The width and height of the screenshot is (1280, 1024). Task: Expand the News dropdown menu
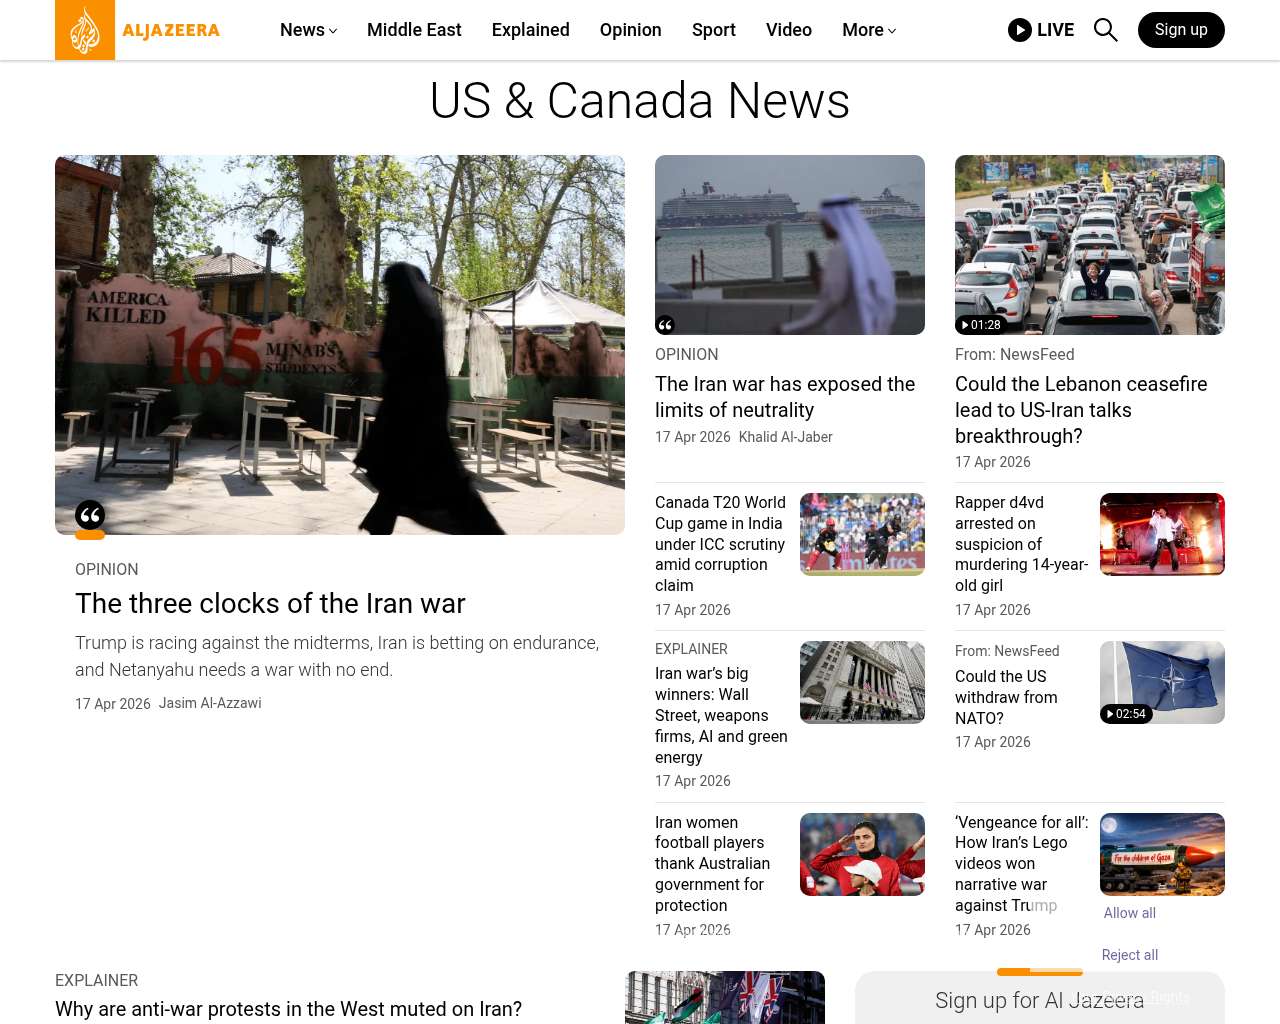pyautogui.click(x=308, y=30)
